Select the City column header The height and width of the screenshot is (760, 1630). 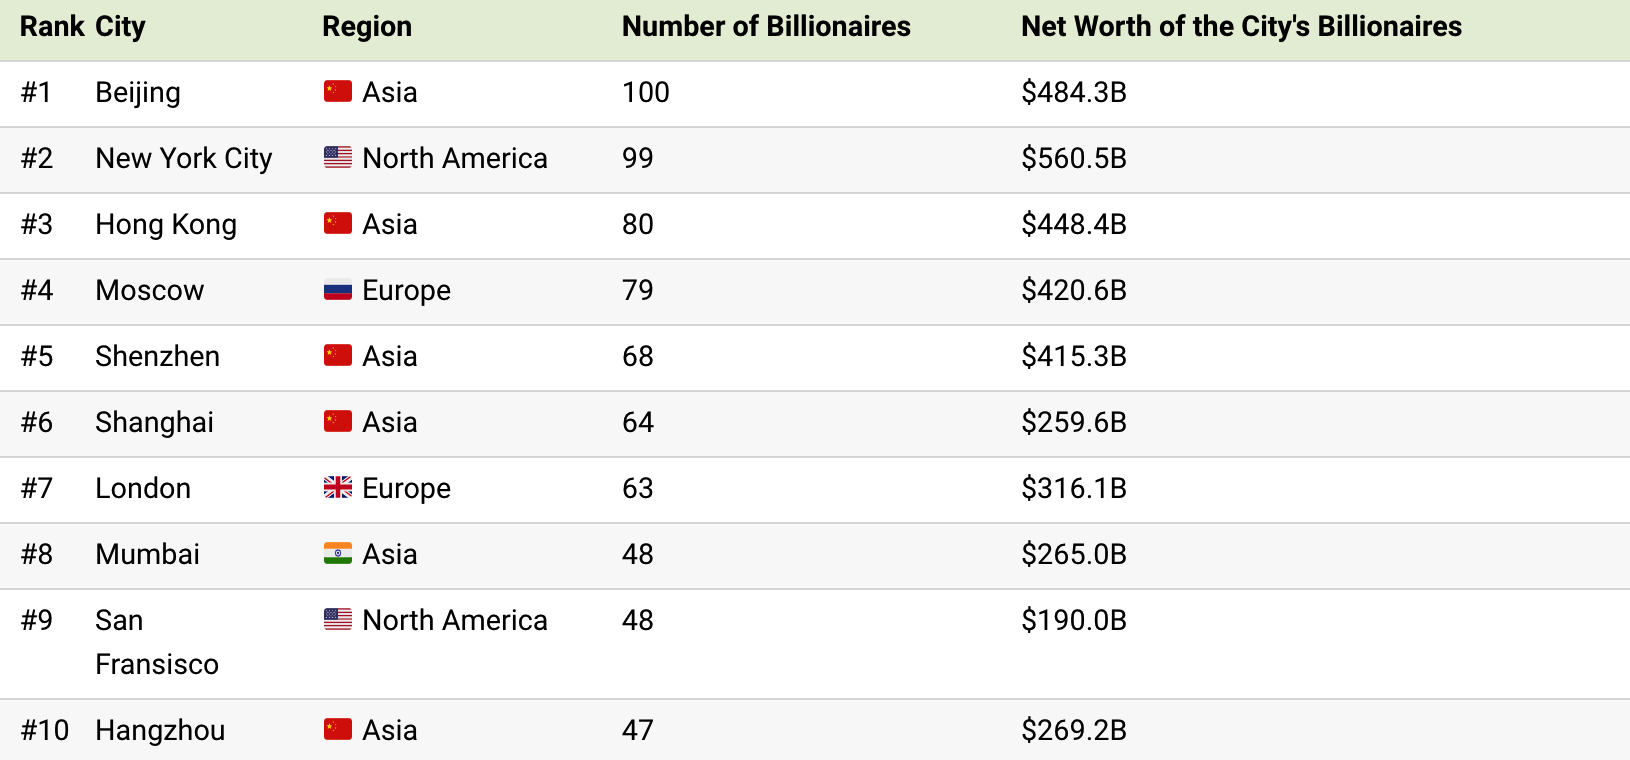(x=120, y=27)
